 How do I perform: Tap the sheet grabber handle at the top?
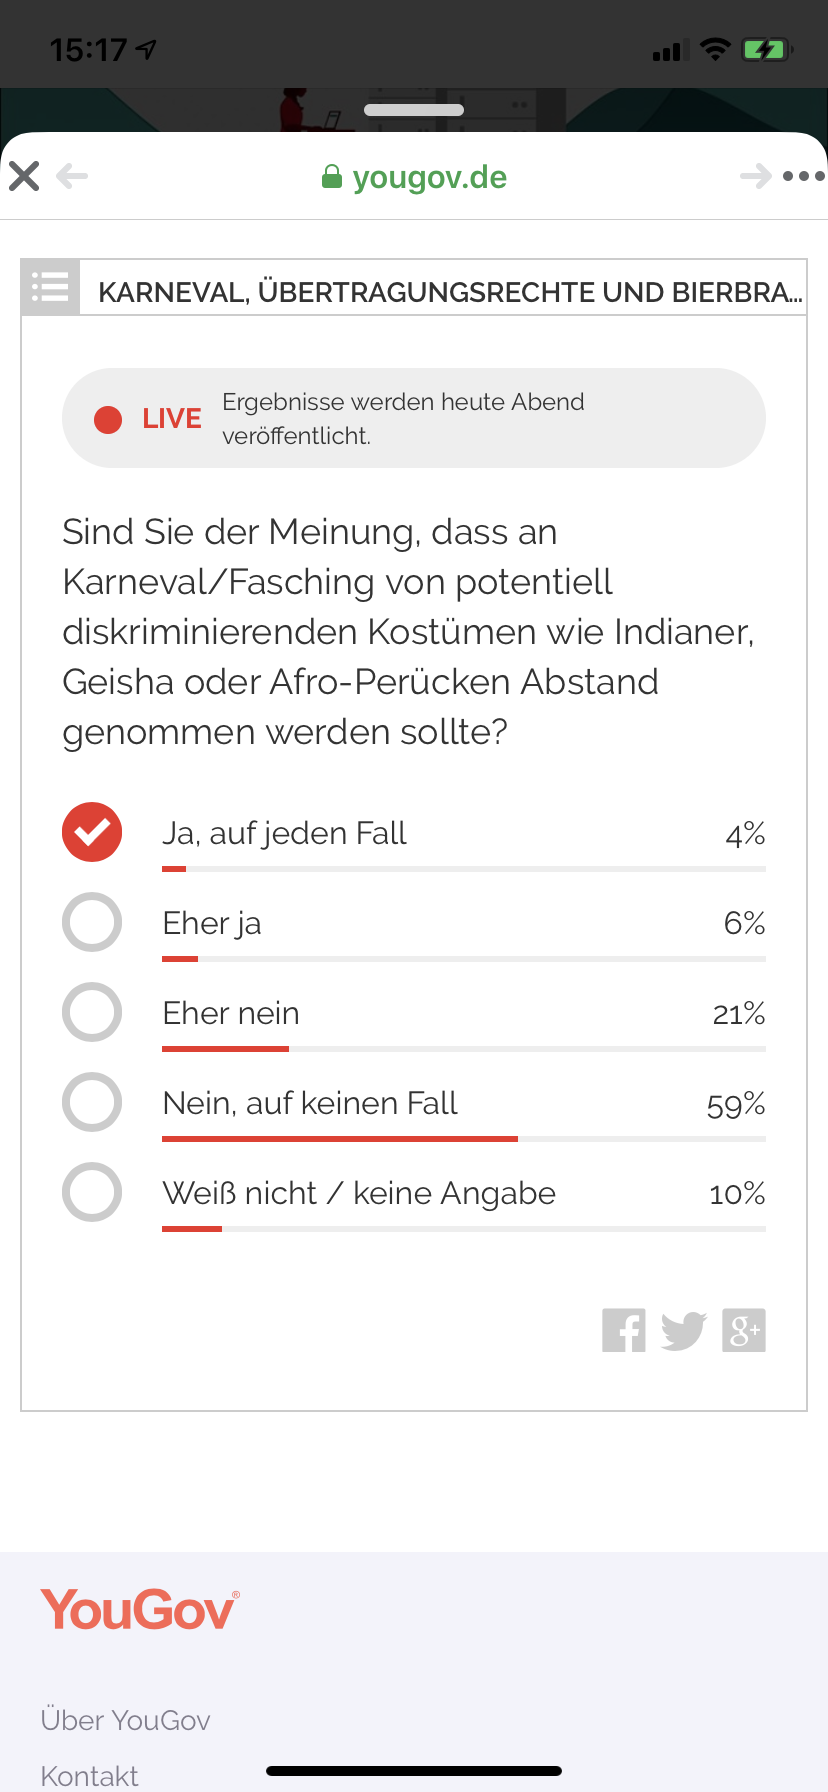[x=414, y=110]
